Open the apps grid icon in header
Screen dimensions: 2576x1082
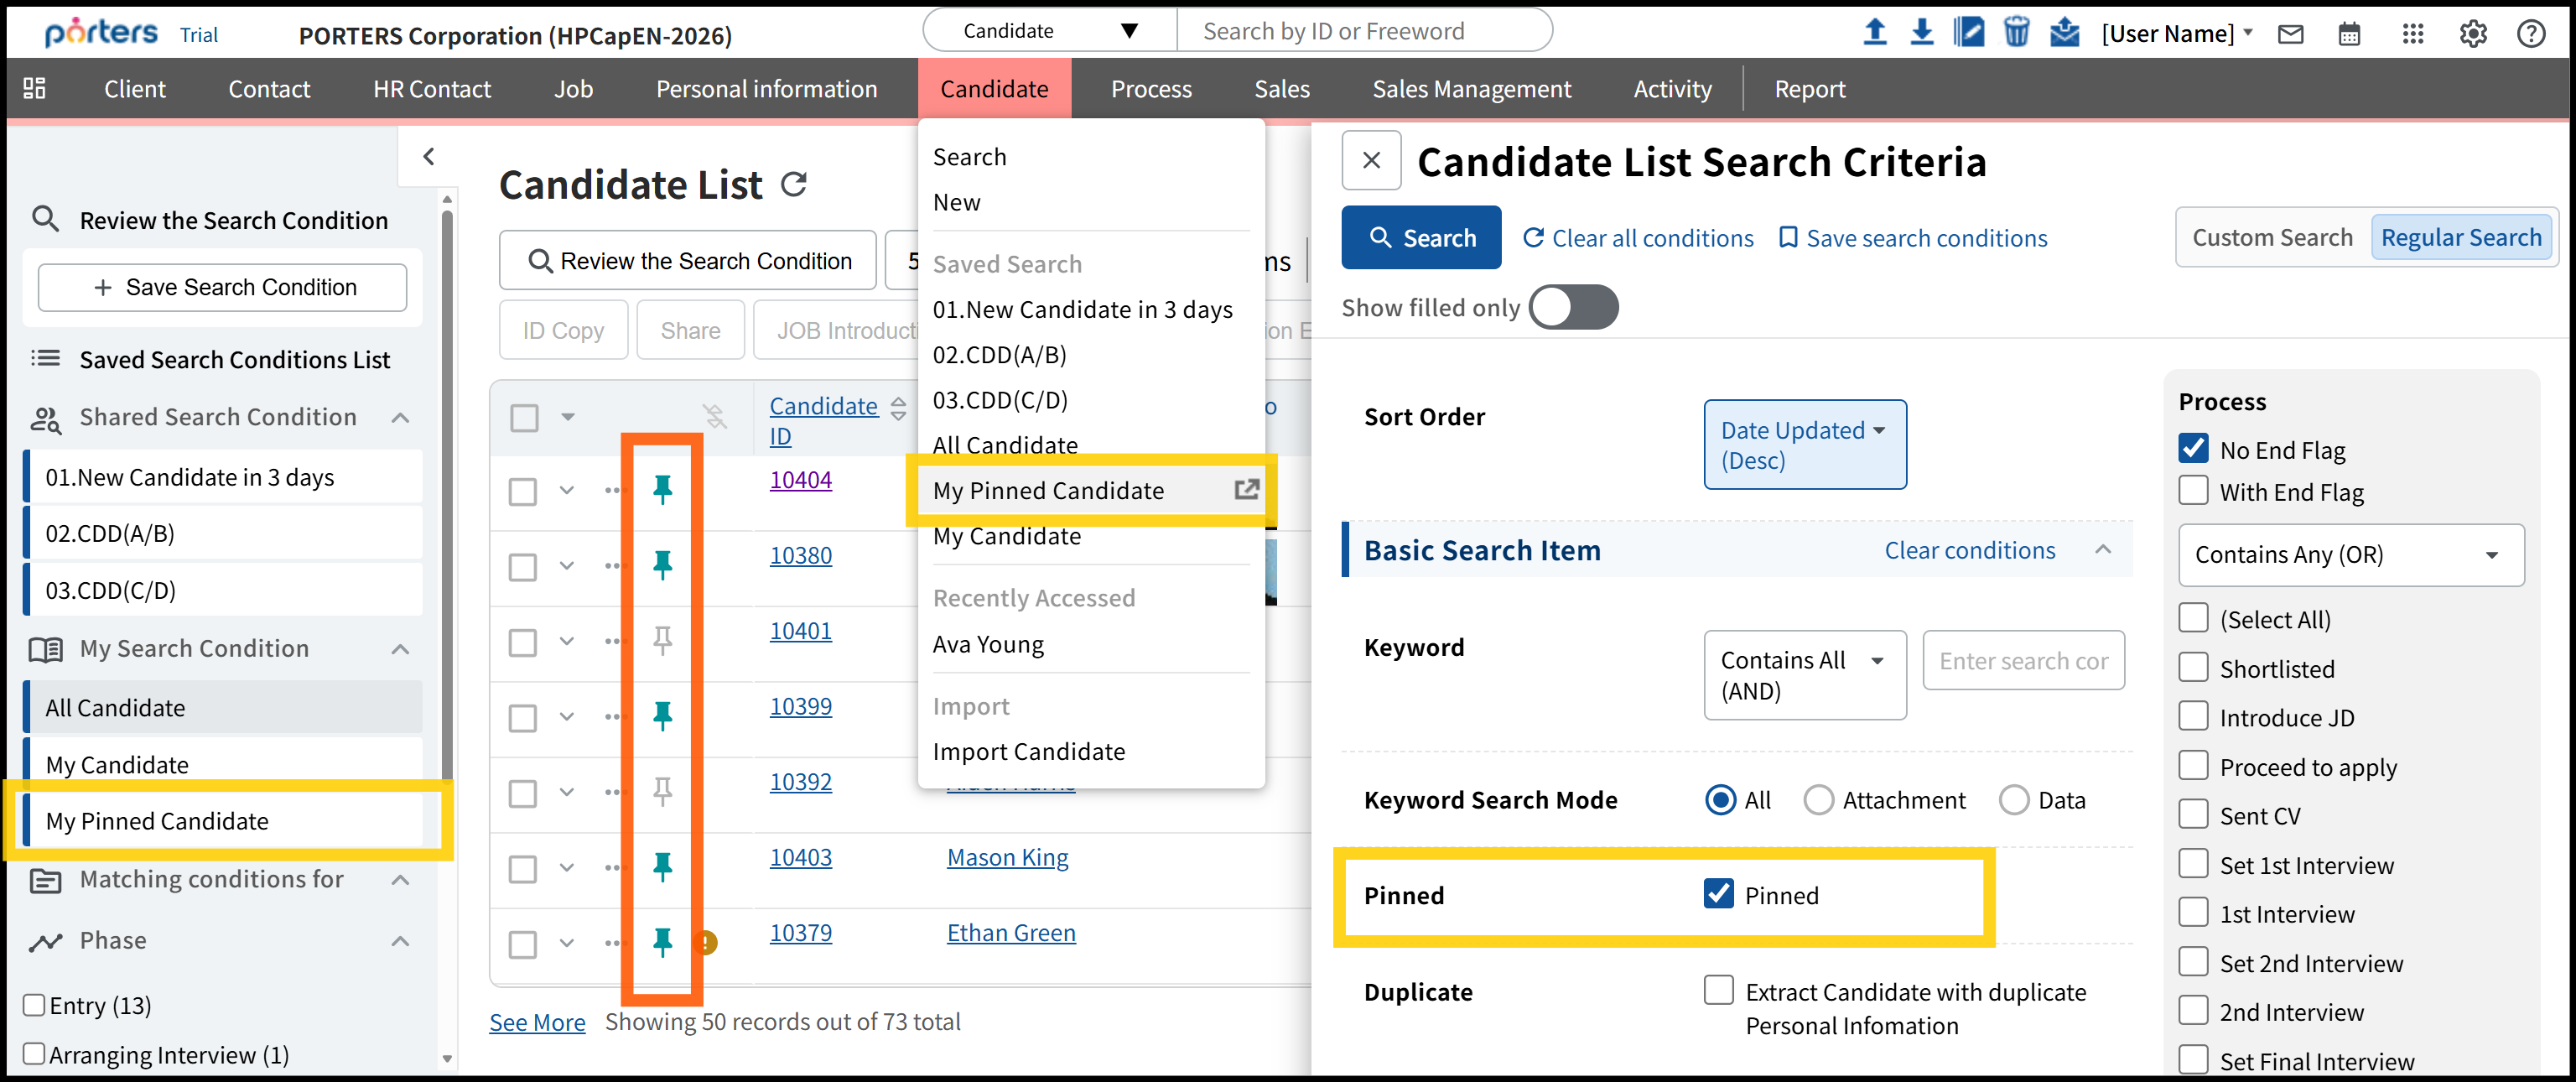point(2412,34)
